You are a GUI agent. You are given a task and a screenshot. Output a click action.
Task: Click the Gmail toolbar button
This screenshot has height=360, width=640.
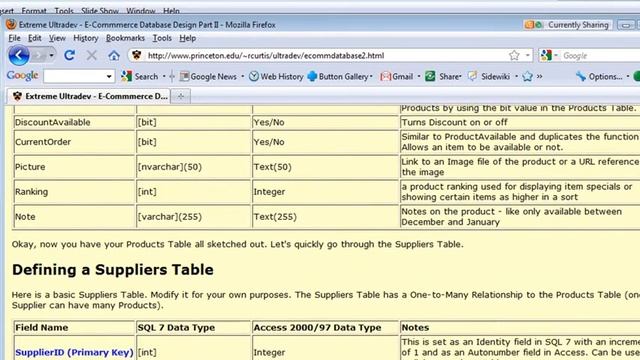396,76
